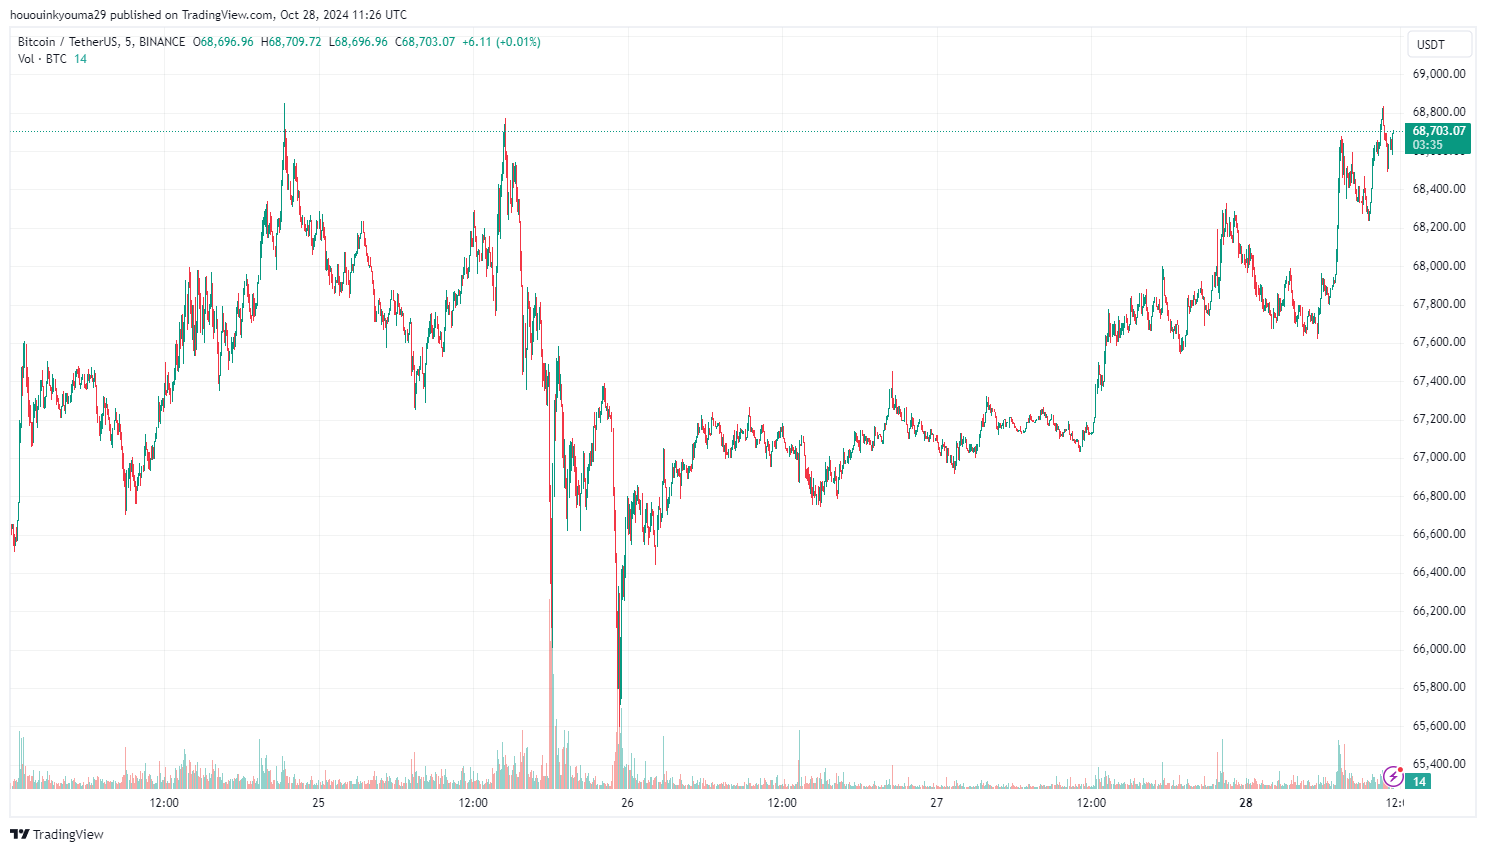
Task: Click the 67,000.00 price axis label
Action: pos(1439,457)
